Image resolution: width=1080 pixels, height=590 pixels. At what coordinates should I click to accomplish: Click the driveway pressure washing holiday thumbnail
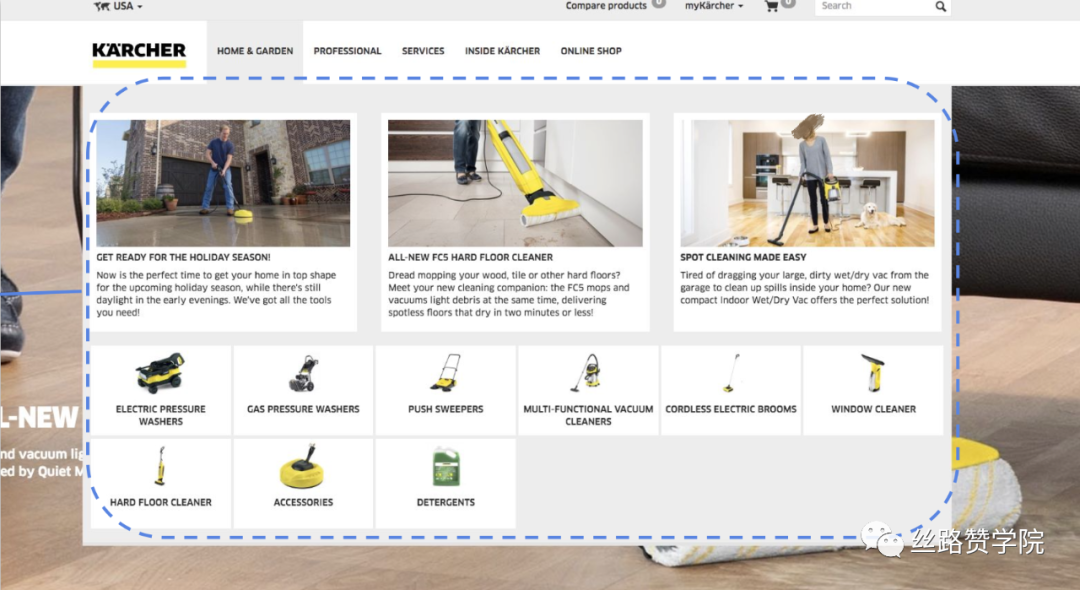pos(223,183)
